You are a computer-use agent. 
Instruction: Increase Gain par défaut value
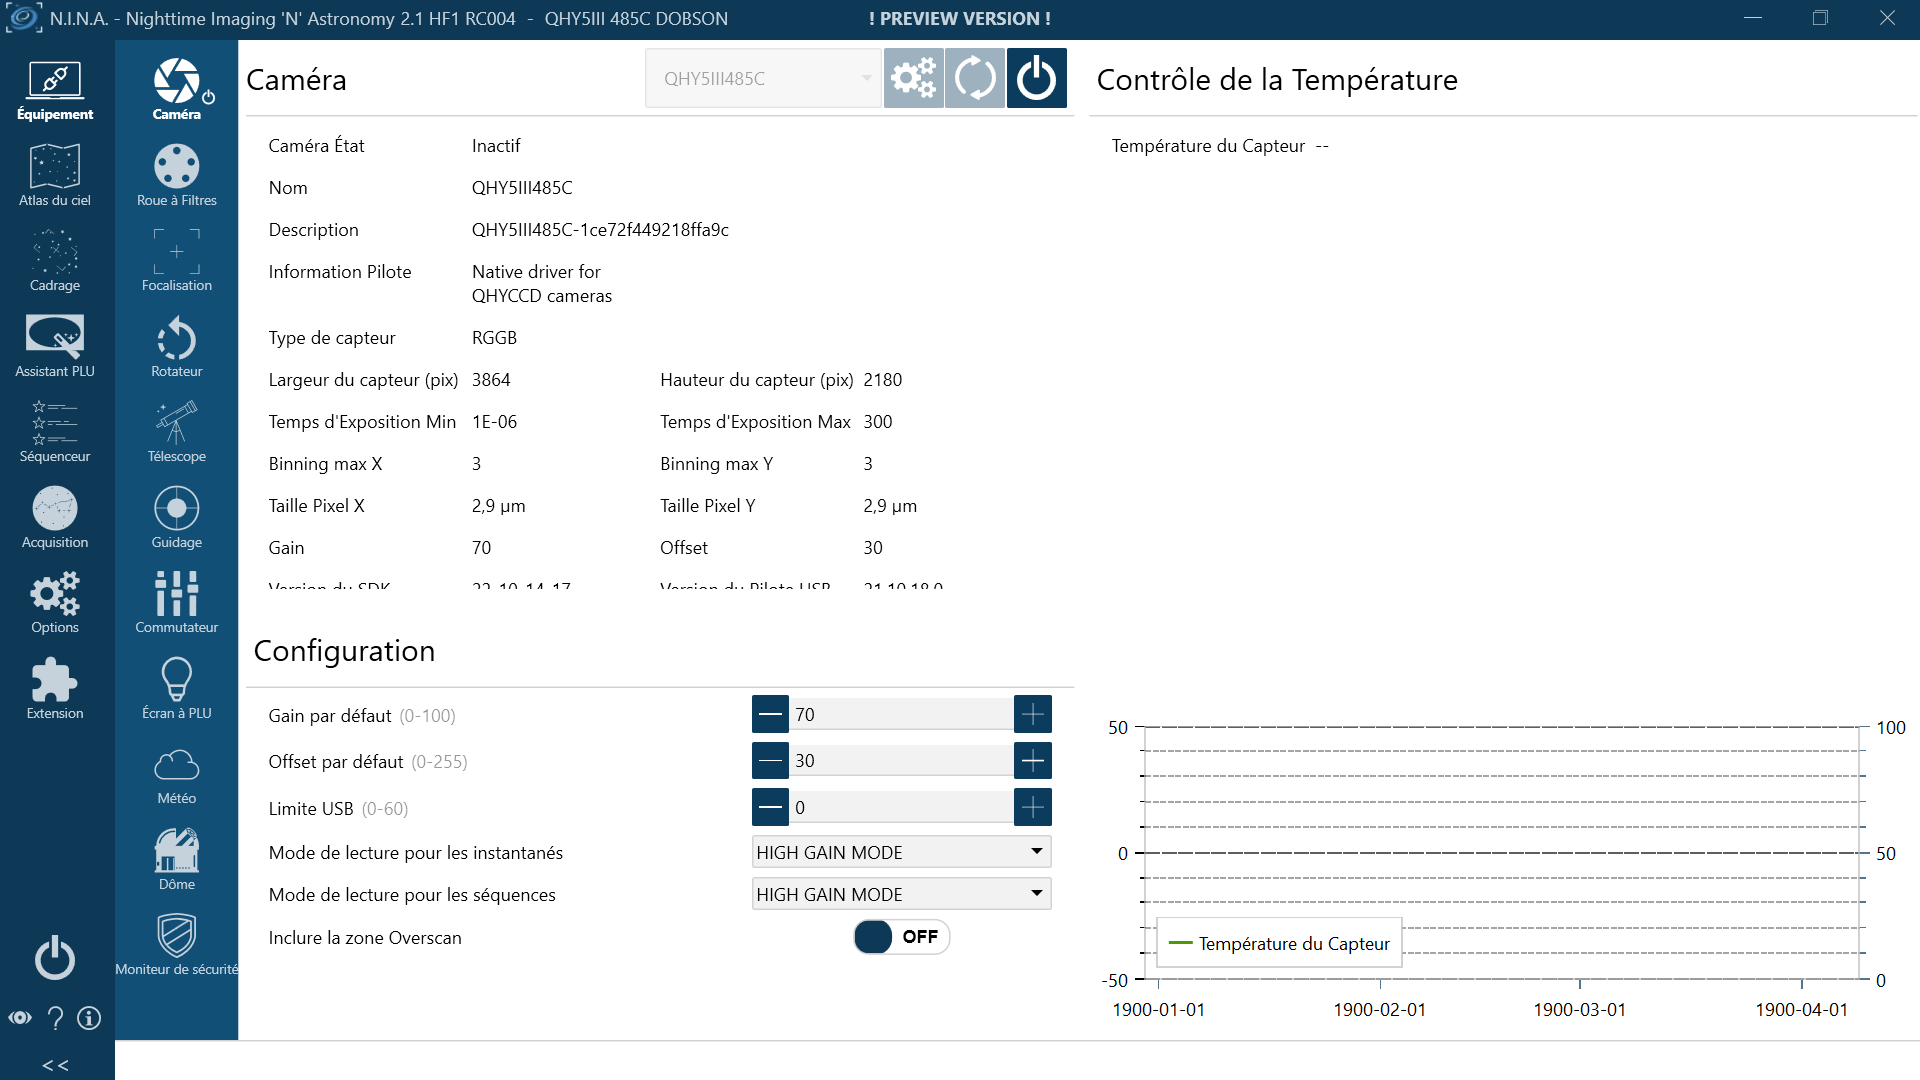1033,714
